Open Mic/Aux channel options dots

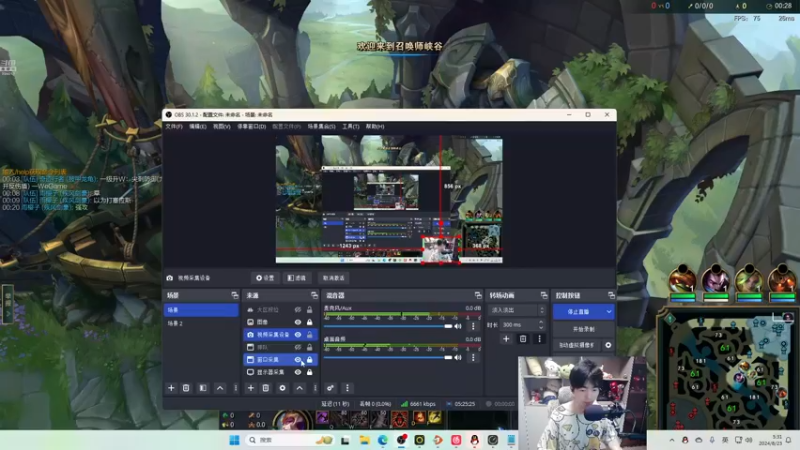(473, 326)
